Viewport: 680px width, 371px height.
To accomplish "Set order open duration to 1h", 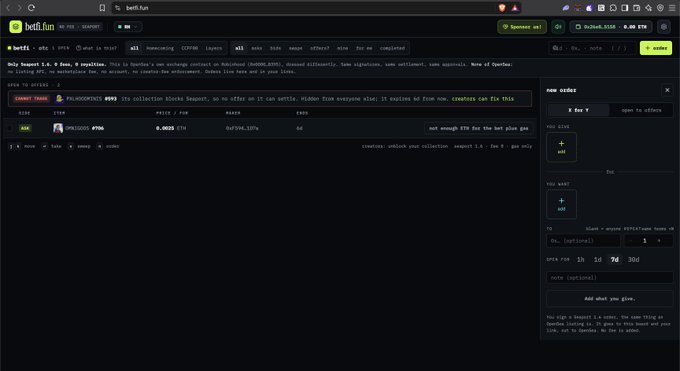I will click(x=580, y=259).
